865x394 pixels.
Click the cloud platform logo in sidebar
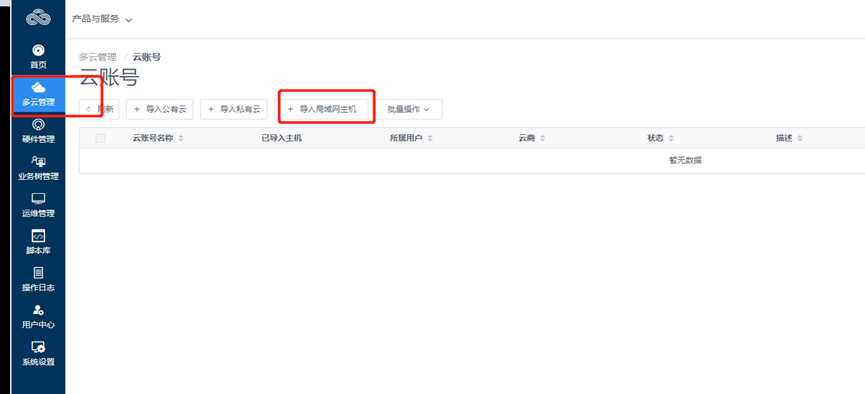[38, 18]
